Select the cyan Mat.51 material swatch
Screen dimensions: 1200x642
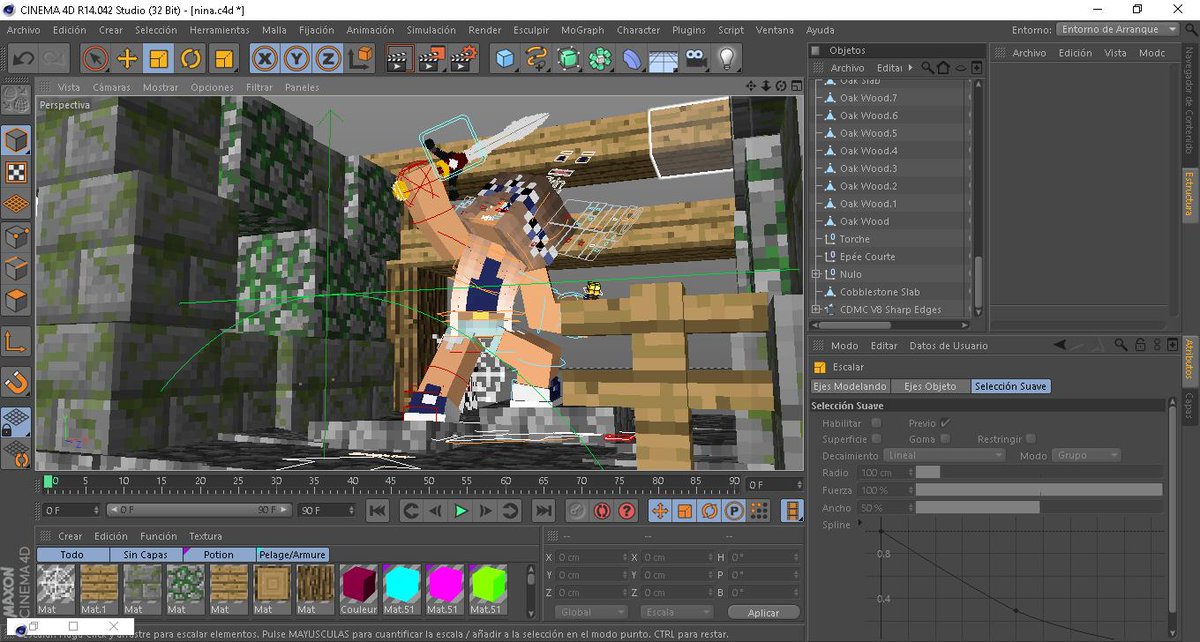[x=400, y=590]
